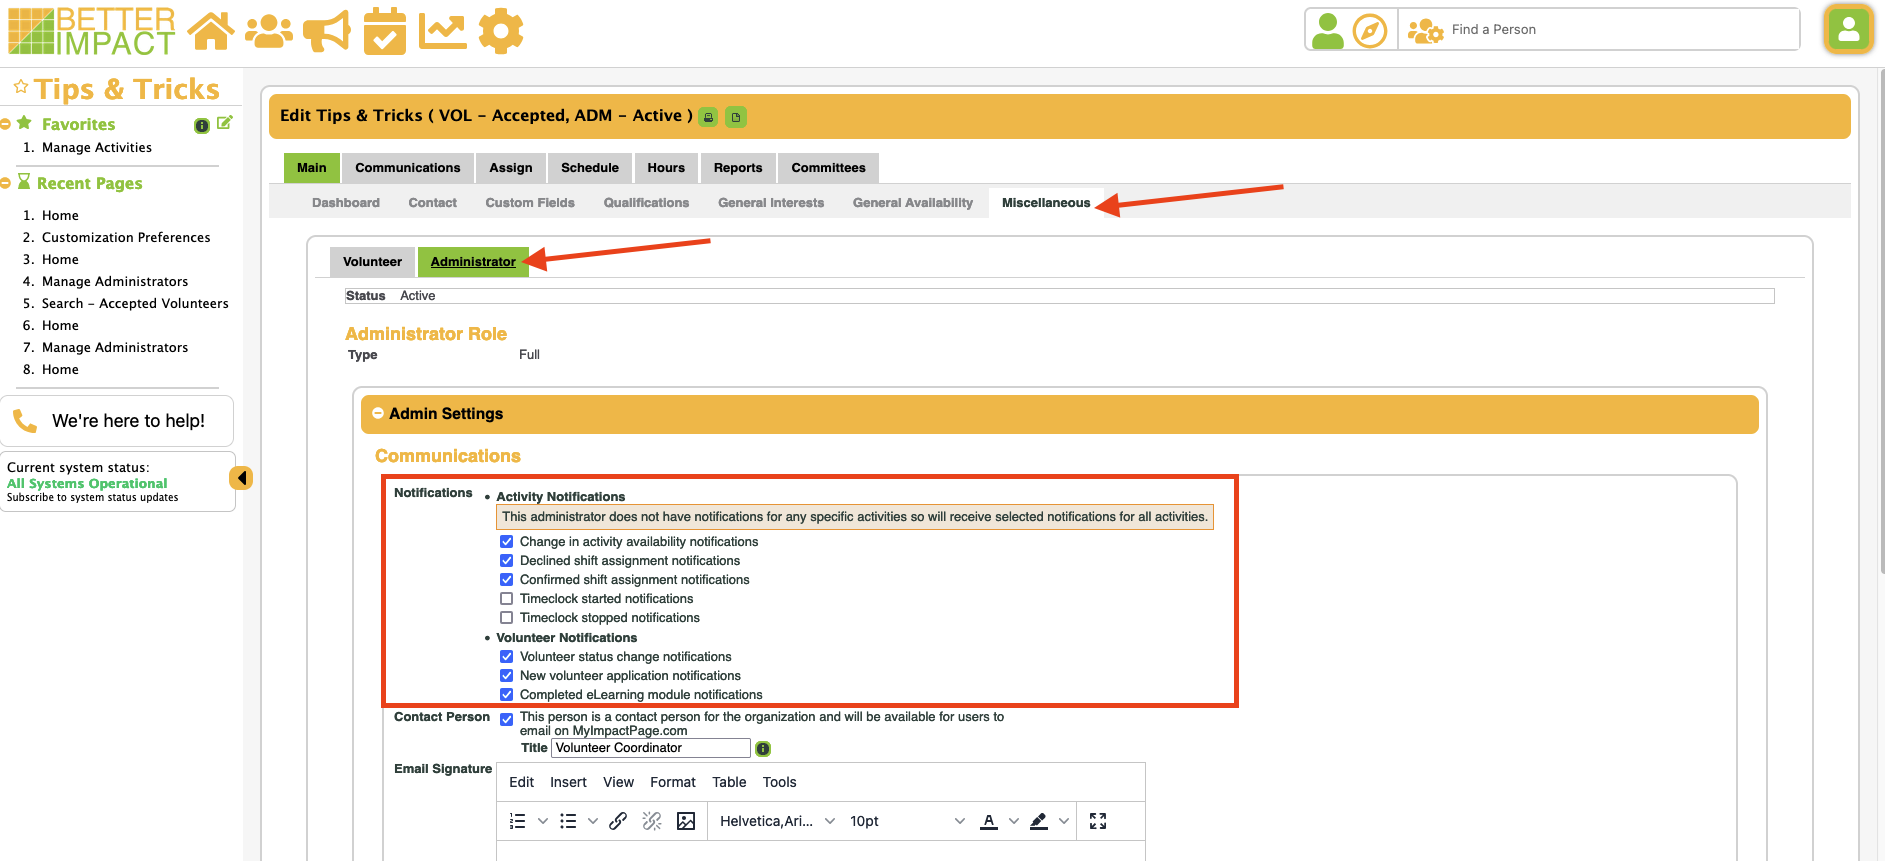Enable Timeclock started notifications checkbox
This screenshot has width=1885, height=861.
pyautogui.click(x=507, y=599)
